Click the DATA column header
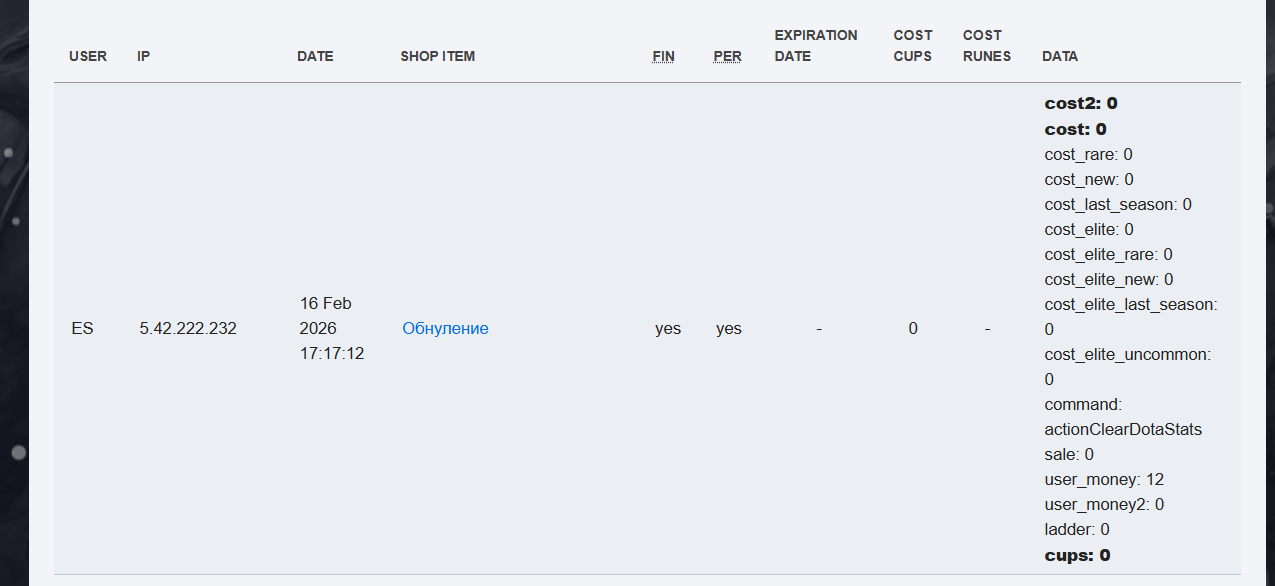This screenshot has height=586, width=1275. pos(1059,56)
